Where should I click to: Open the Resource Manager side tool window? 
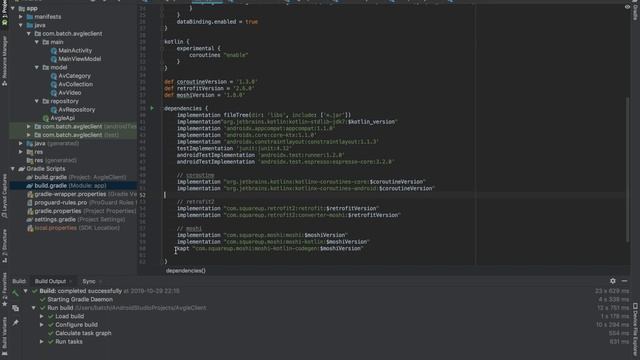[x=4, y=61]
